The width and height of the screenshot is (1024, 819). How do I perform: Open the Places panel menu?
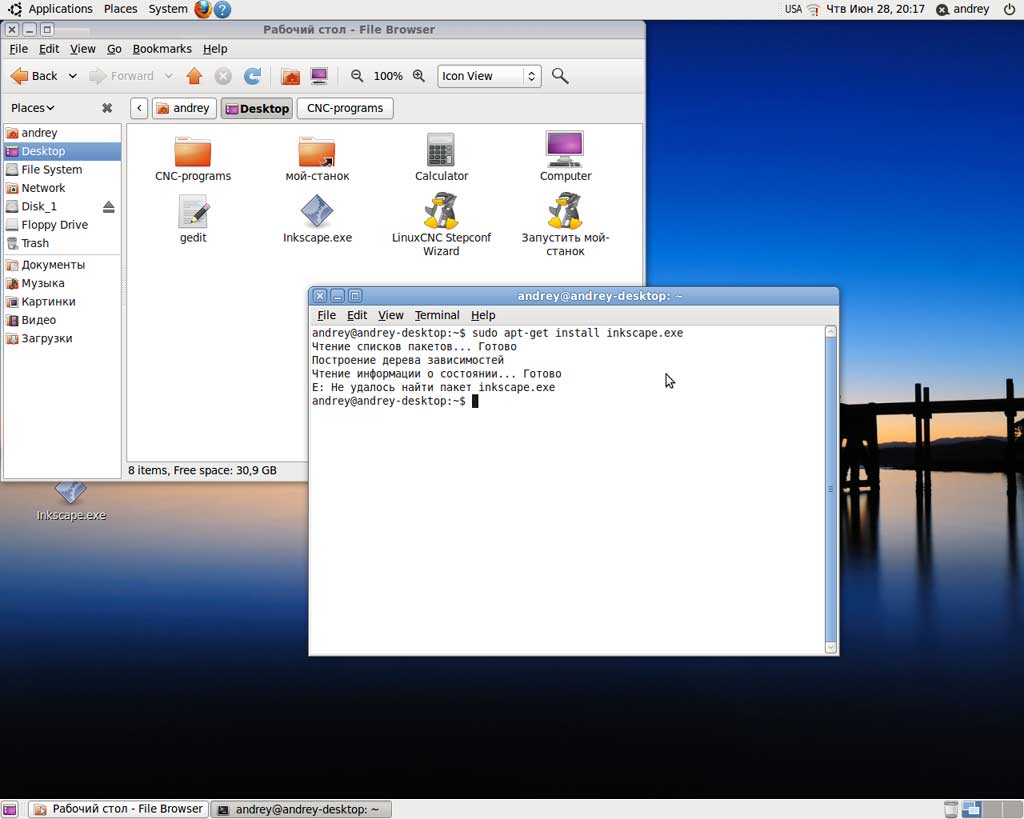121,9
